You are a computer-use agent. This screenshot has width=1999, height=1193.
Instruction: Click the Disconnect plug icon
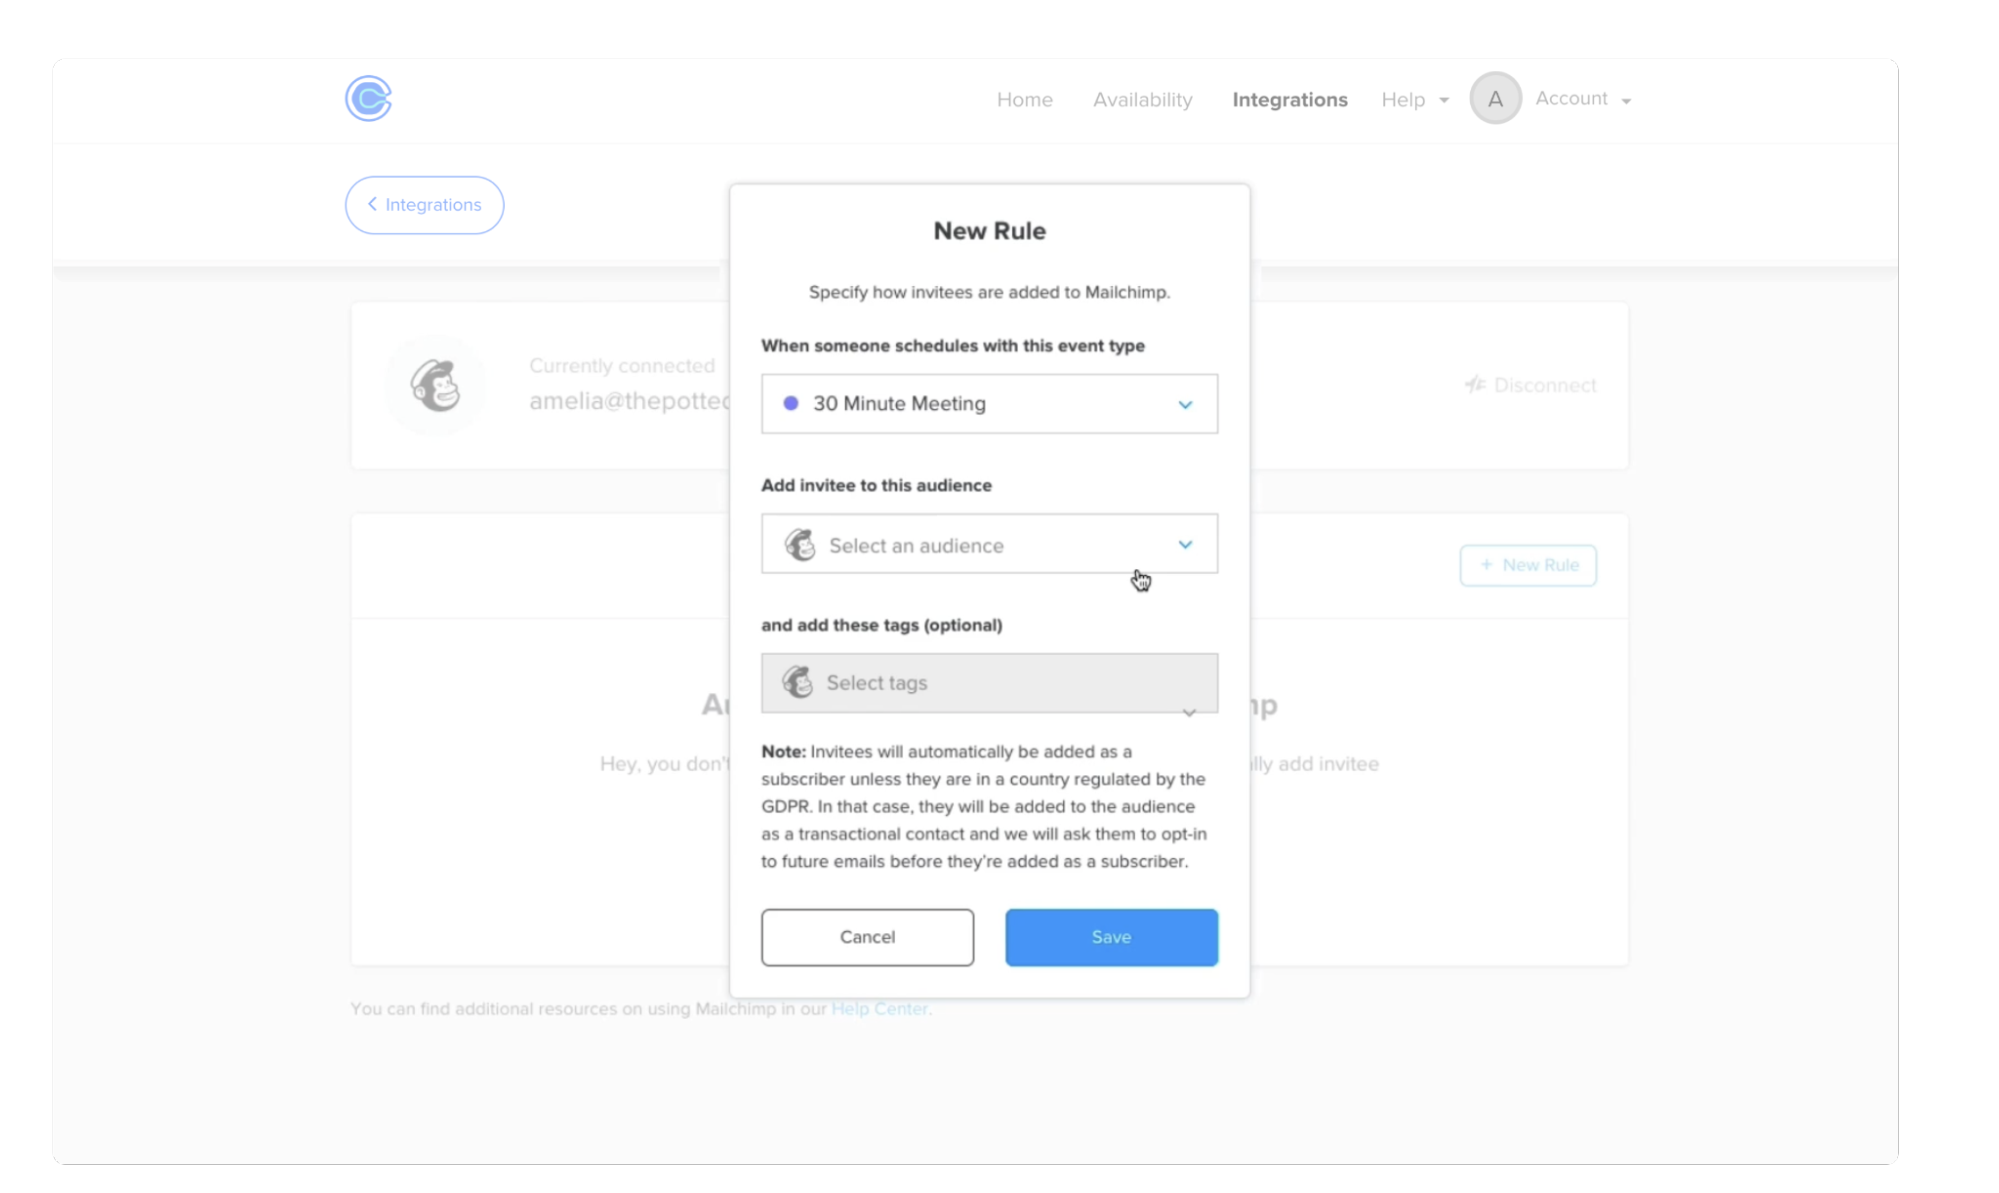click(x=1475, y=385)
